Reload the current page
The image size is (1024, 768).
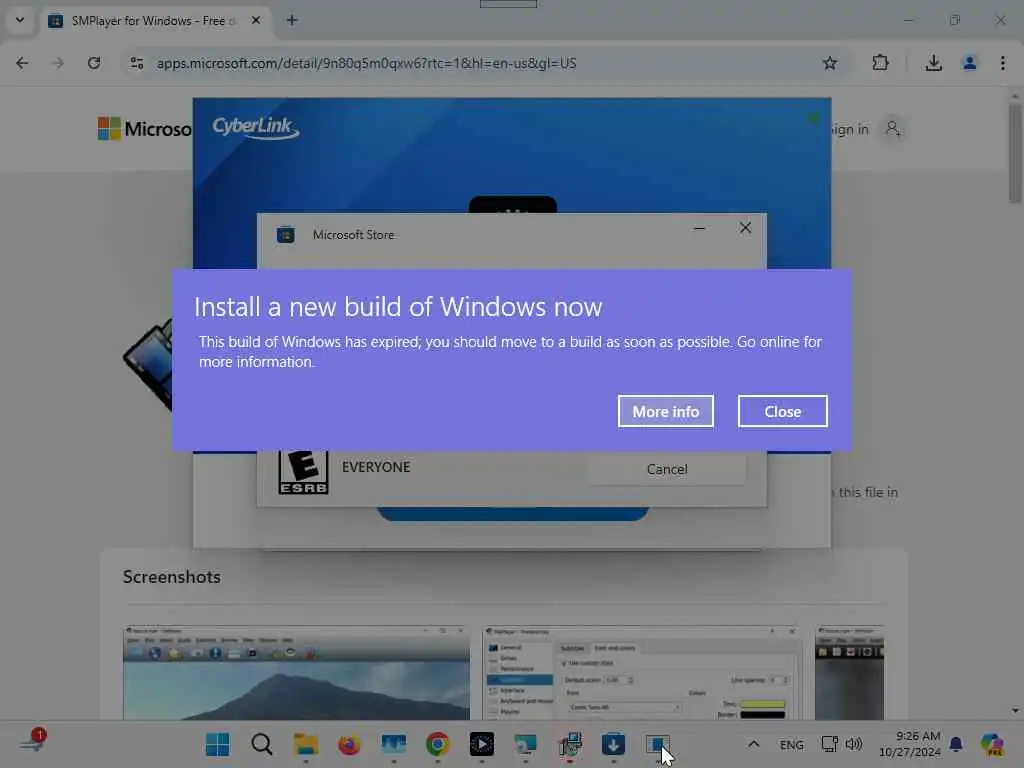(x=94, y=63)
